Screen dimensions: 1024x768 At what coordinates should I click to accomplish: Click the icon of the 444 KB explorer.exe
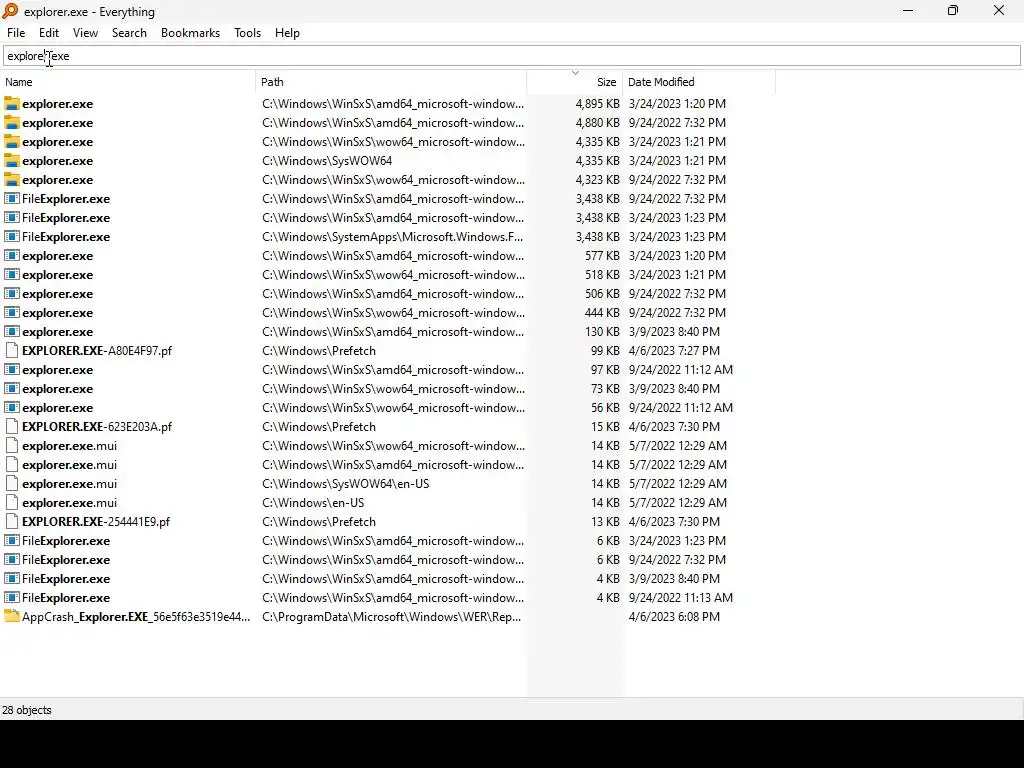click(x=12, y=312)
